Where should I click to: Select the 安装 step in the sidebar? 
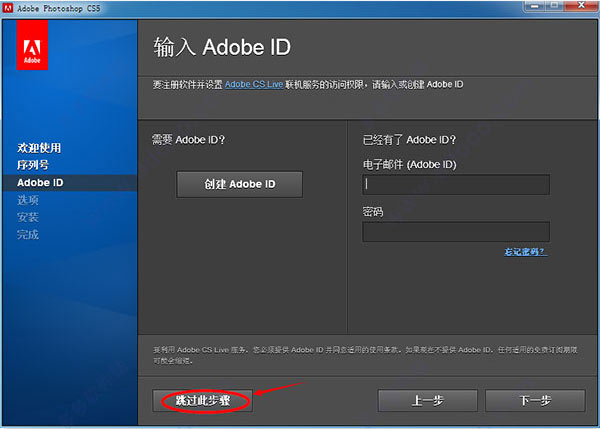tap(28, 217)
